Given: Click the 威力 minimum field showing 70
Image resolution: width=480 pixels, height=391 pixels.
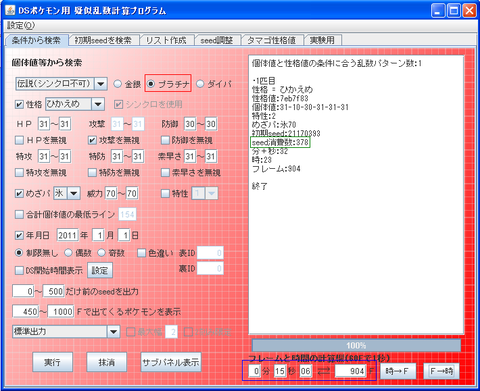Looking at the screenshot, I should click(x=111, y=193).
